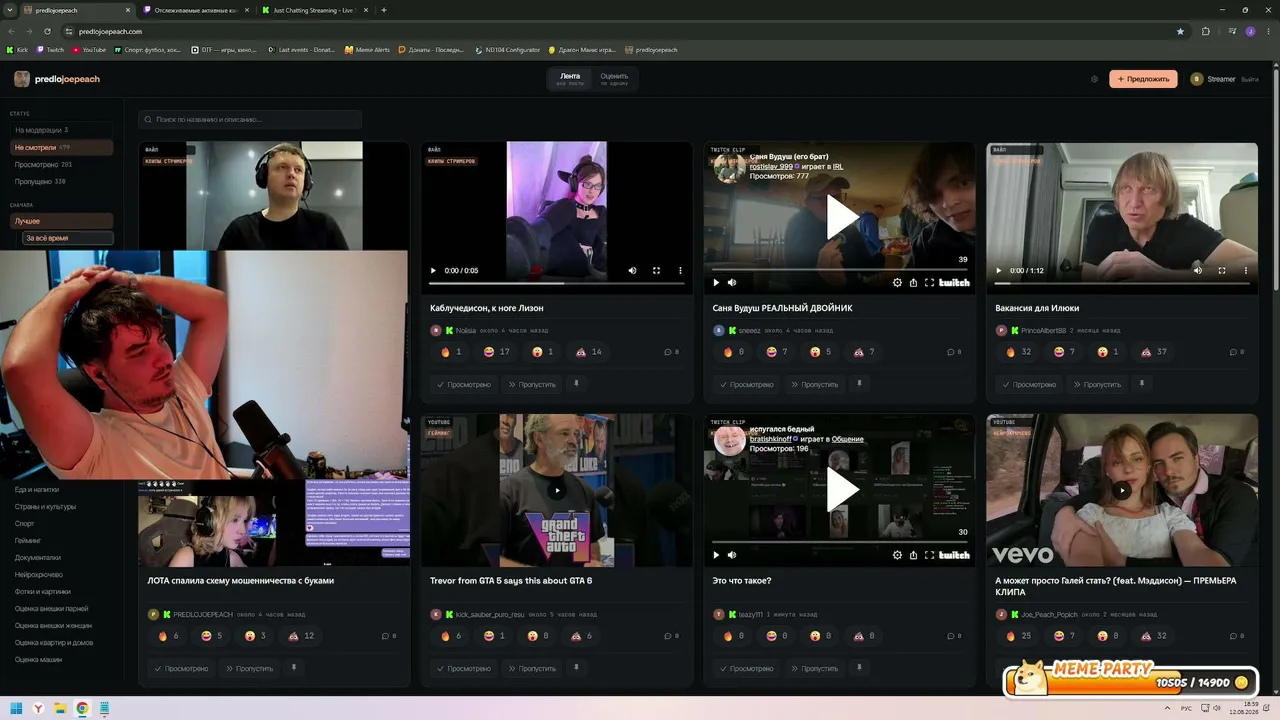Mark ЛОТА спалила post as Просмотрено
The width and height of the screenshot is (1280, 720).
181,668
